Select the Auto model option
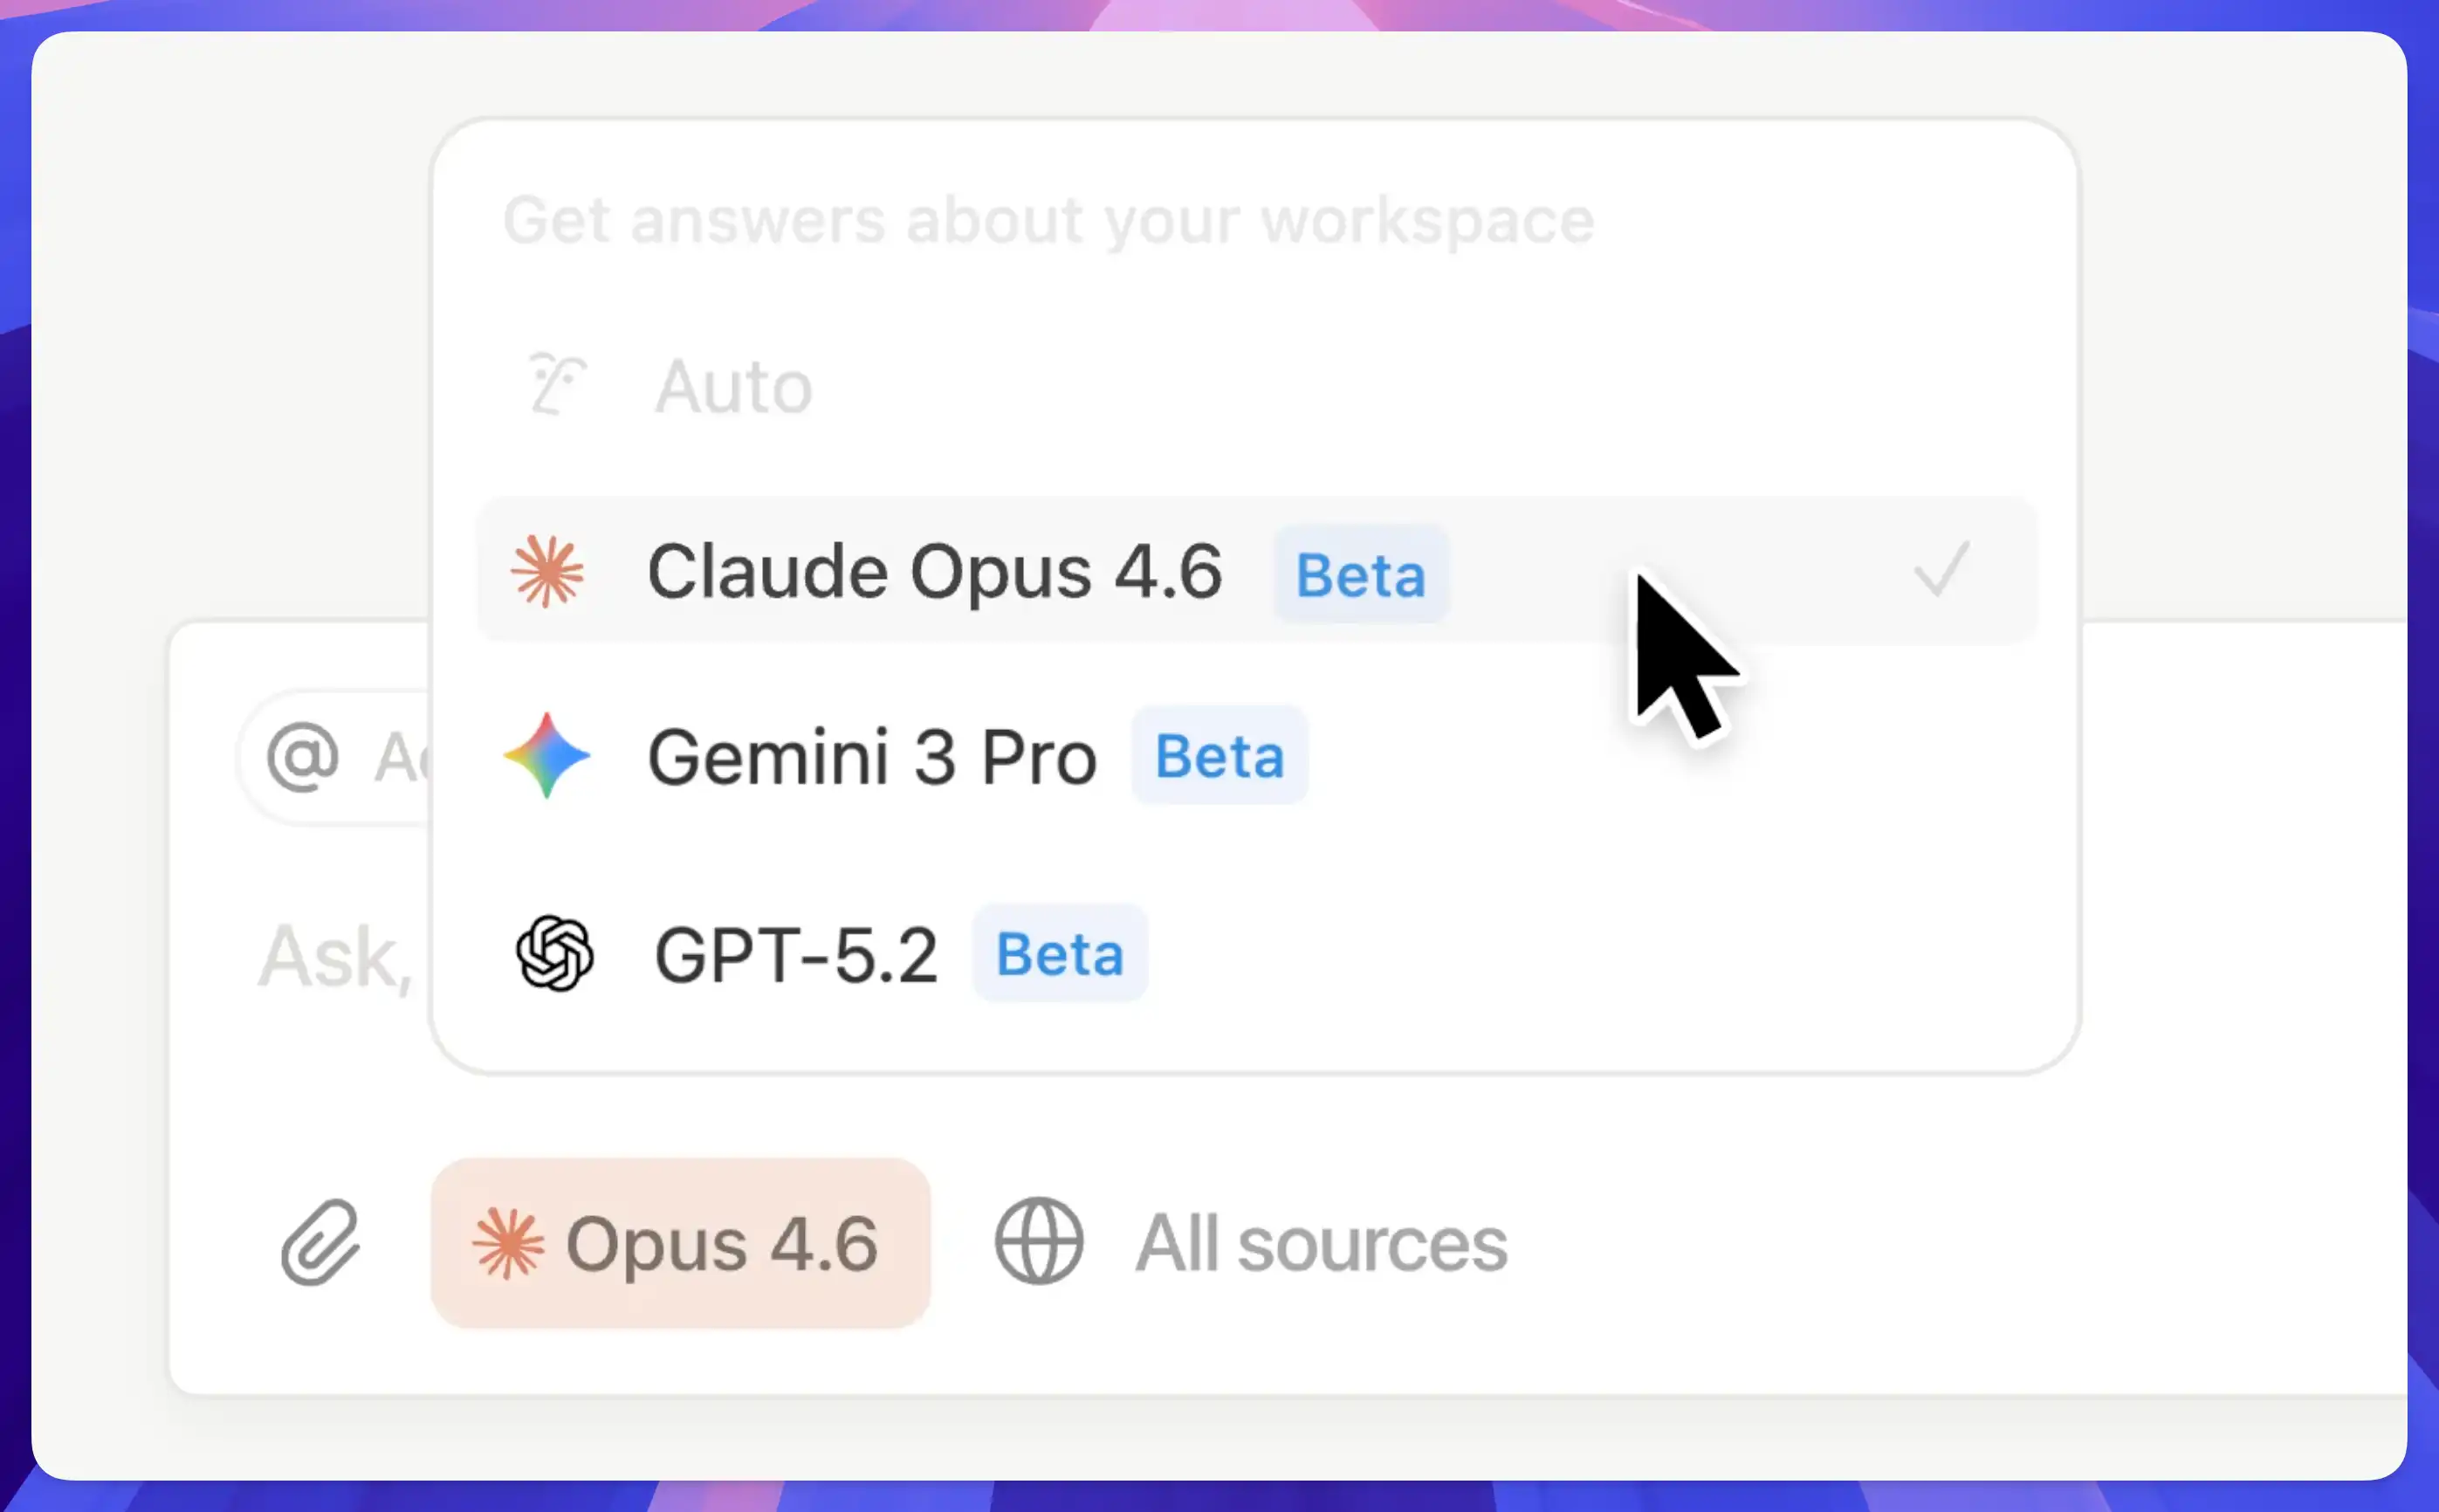The width and height of the screenshot is (2439, 1512). (x=733, y=387)
